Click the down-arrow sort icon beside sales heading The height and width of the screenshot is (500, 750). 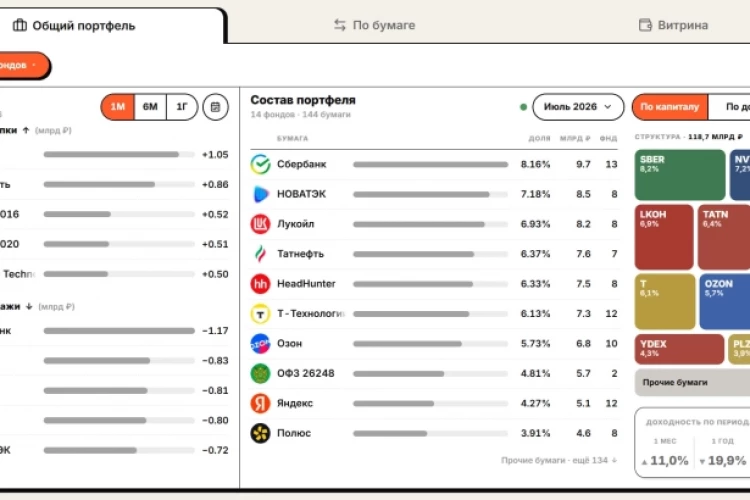[x=29, y=307]
